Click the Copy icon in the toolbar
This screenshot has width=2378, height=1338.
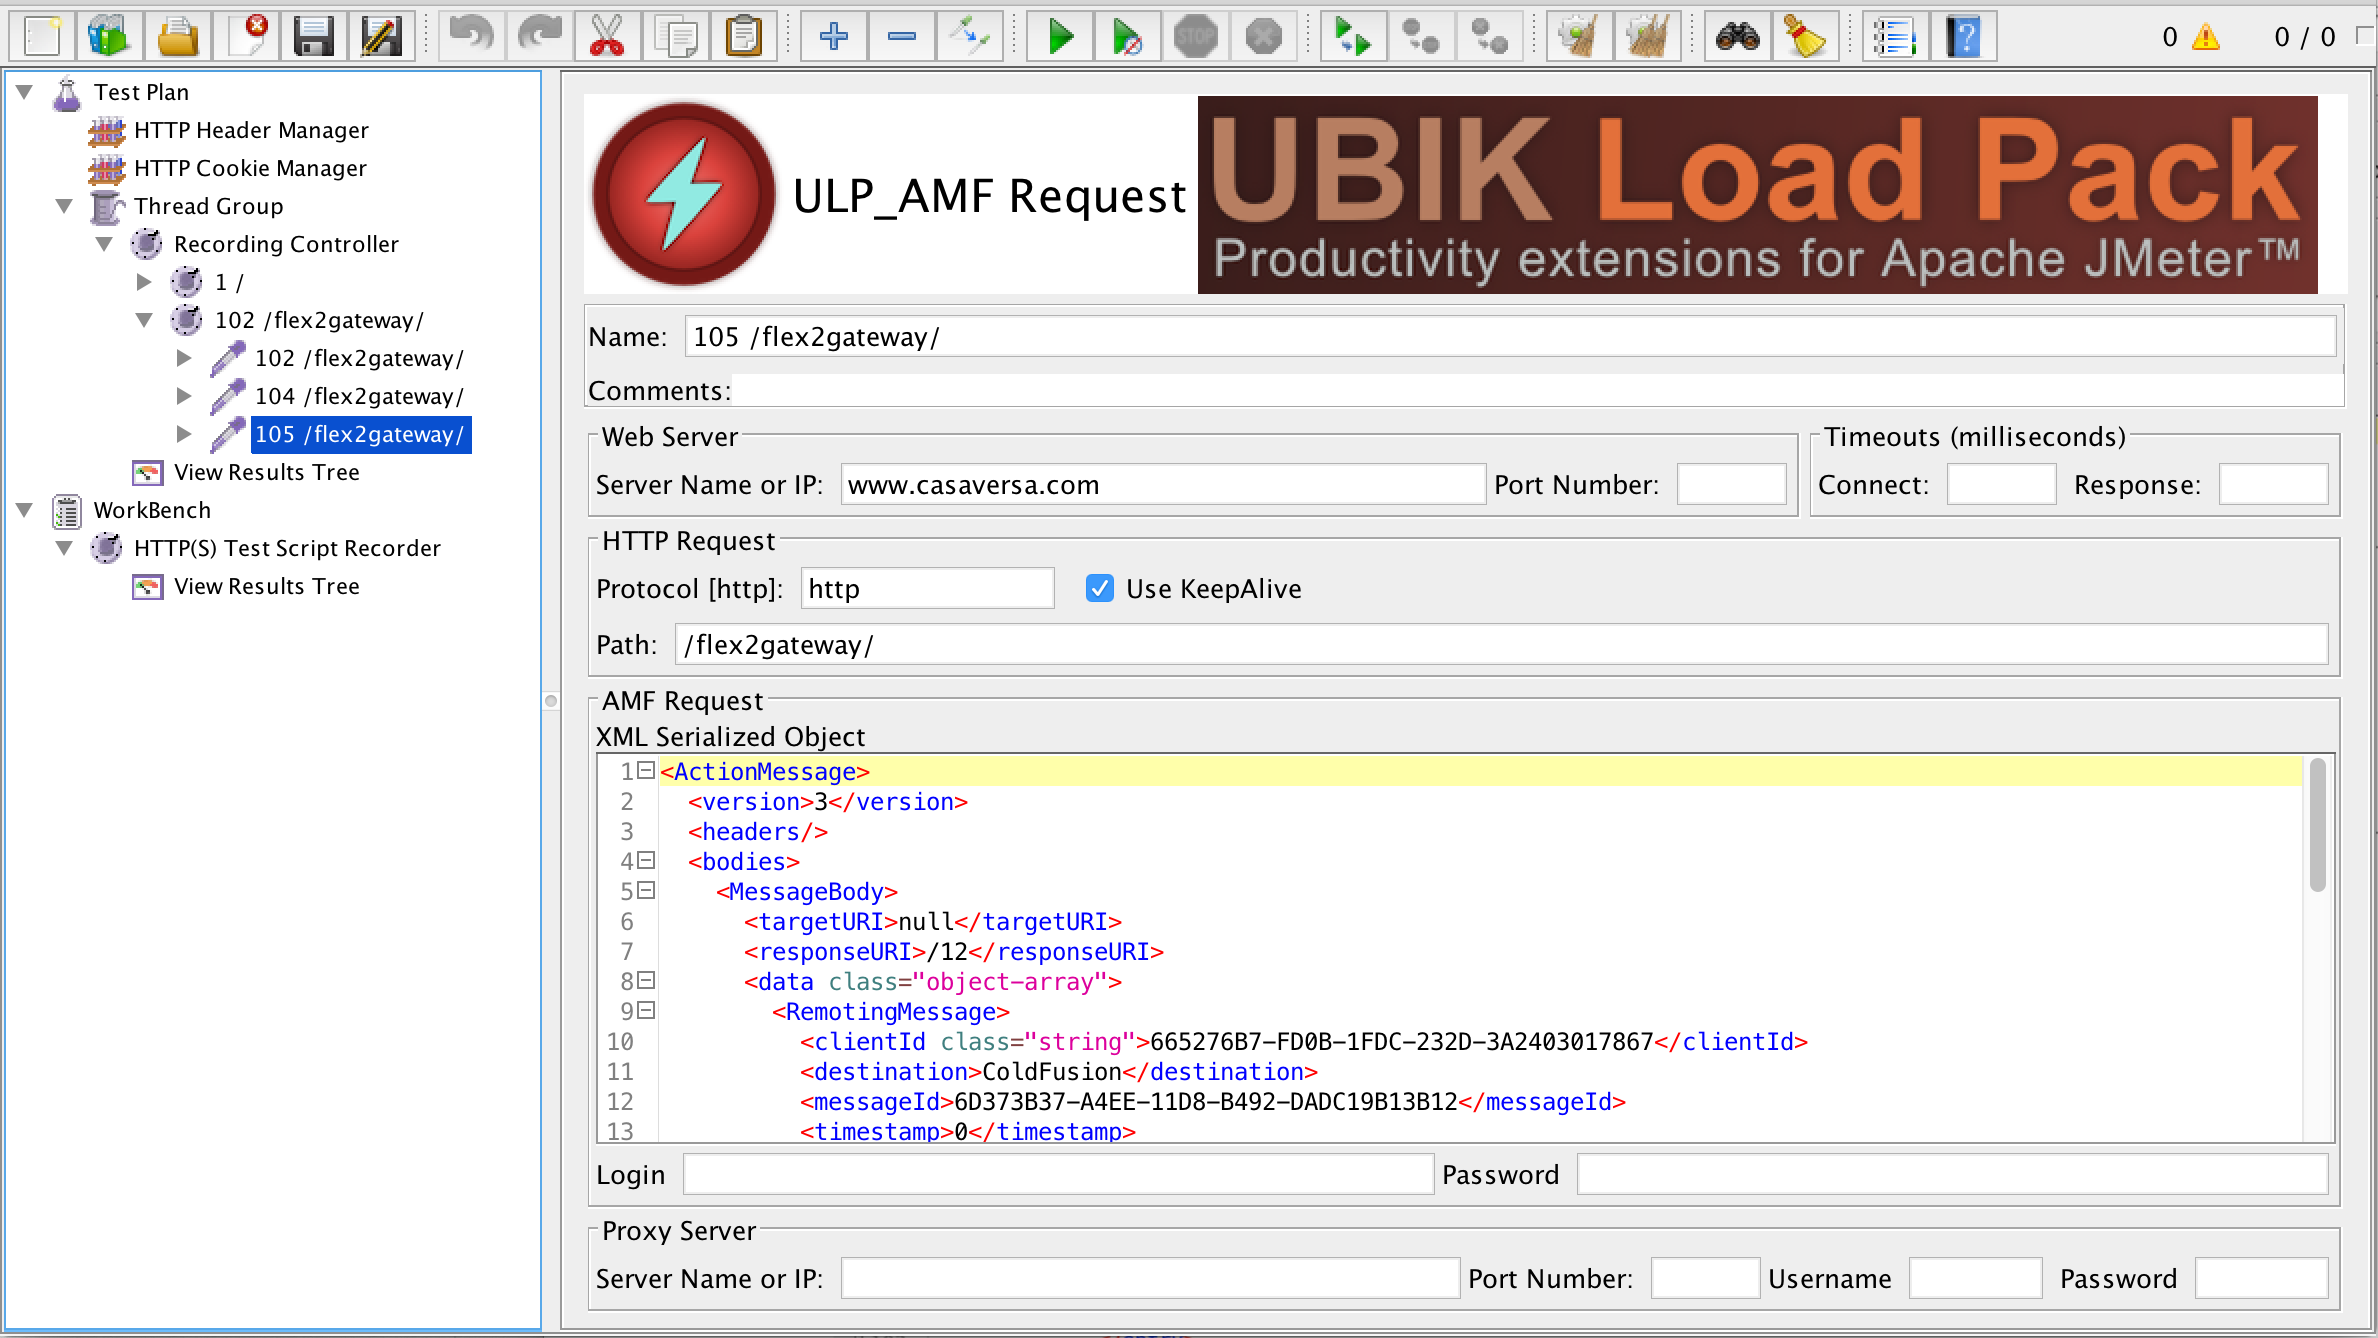coord(676,37)
